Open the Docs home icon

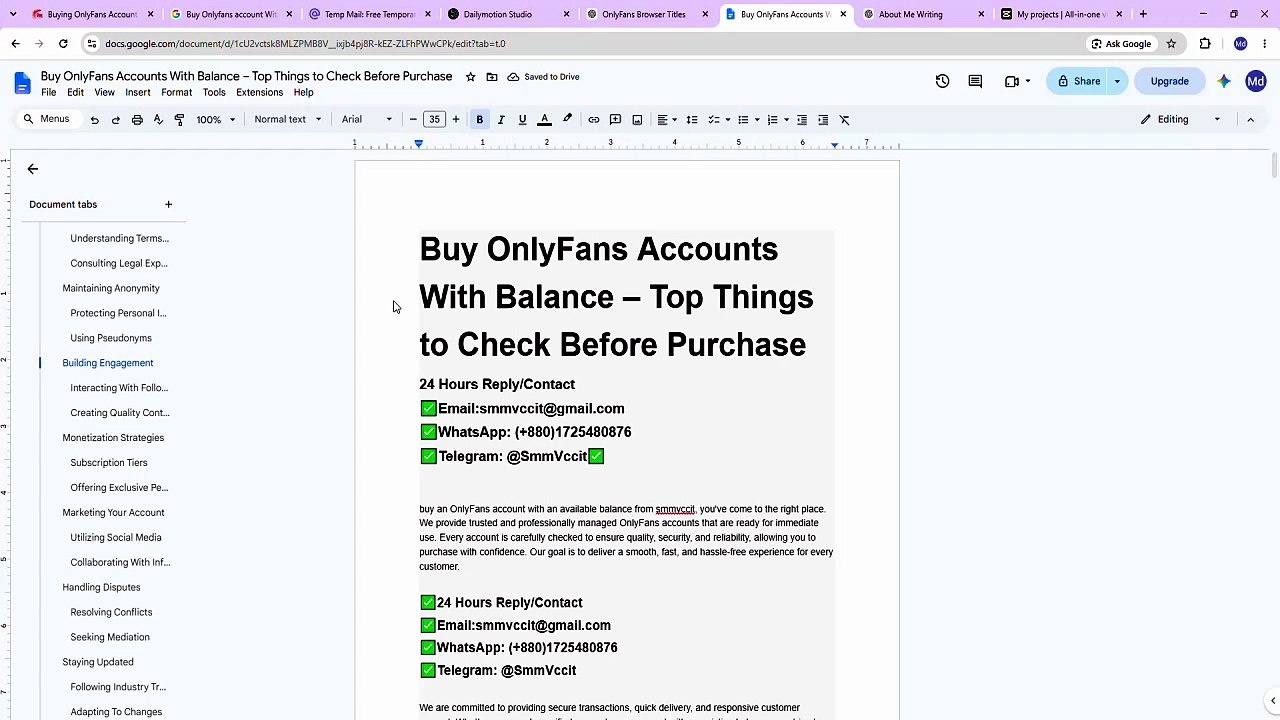[22, 83]
